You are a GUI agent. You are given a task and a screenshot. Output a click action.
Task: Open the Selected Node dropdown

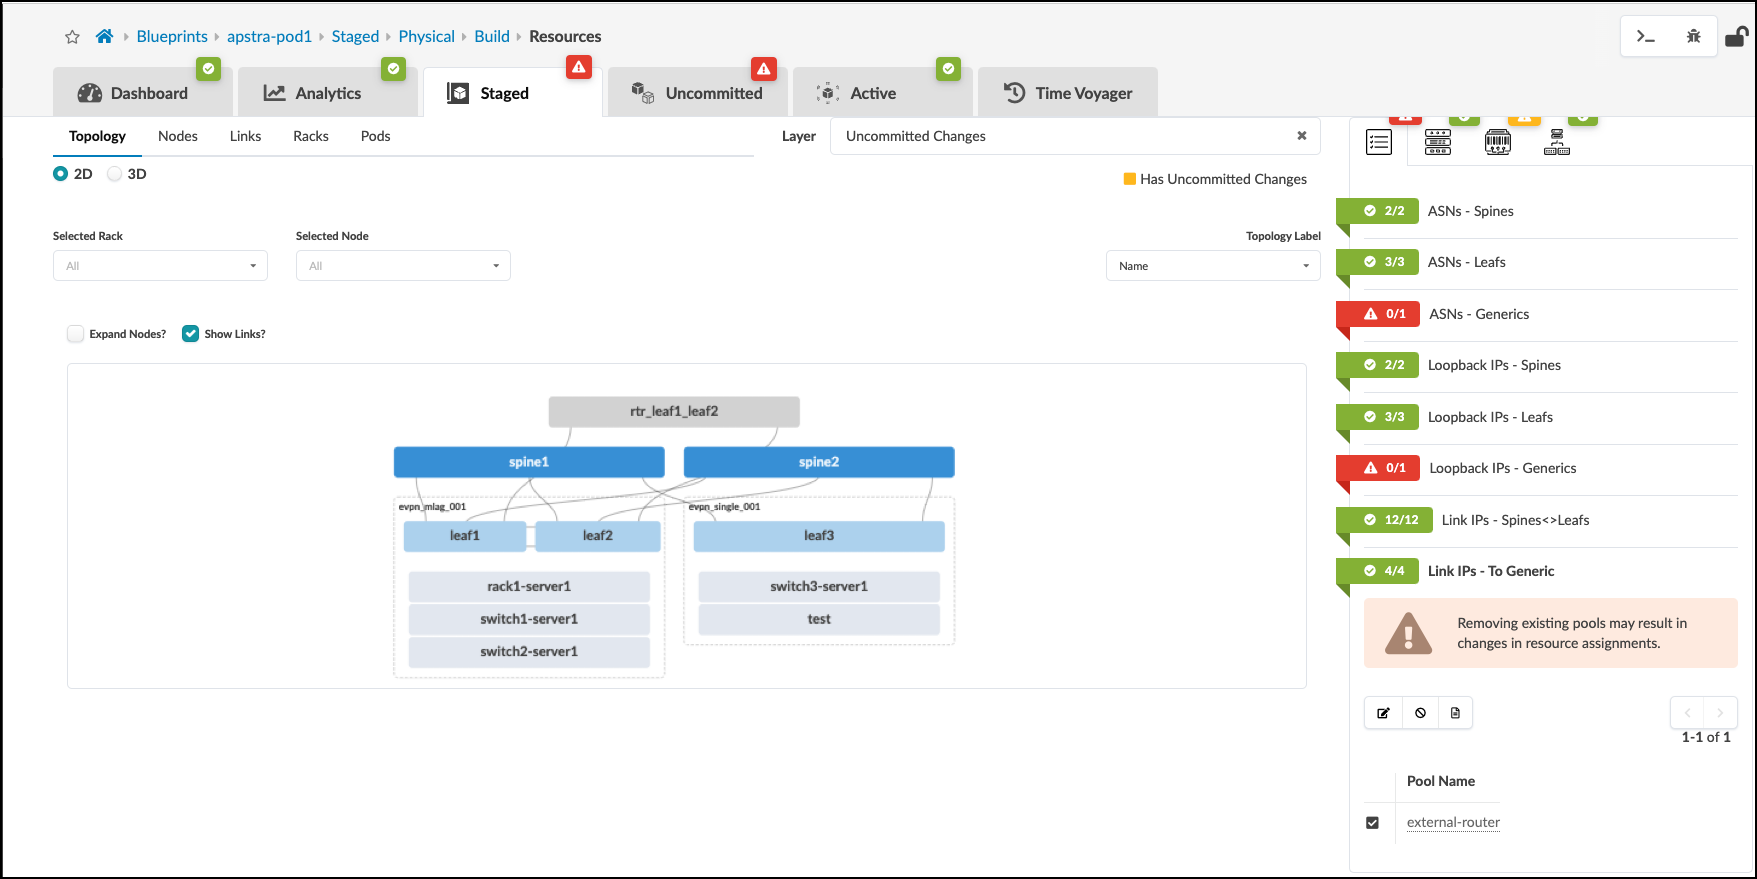pos(403,266)
